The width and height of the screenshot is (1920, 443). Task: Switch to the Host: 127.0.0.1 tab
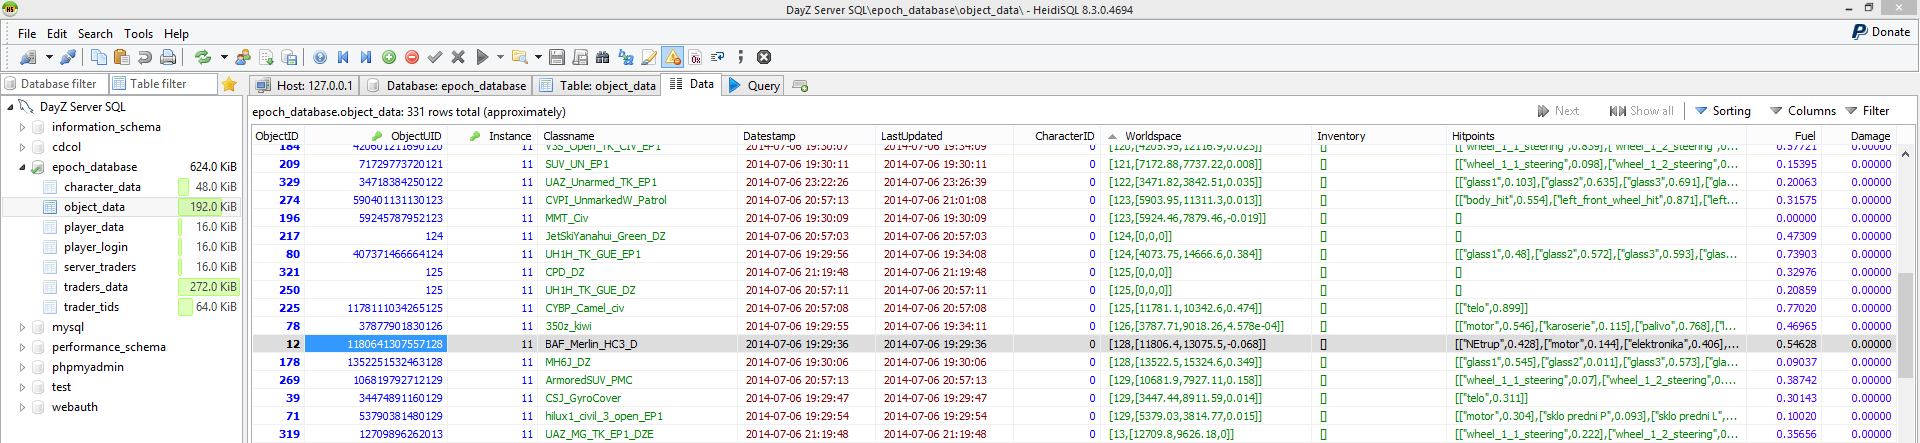tap(304, 86)
